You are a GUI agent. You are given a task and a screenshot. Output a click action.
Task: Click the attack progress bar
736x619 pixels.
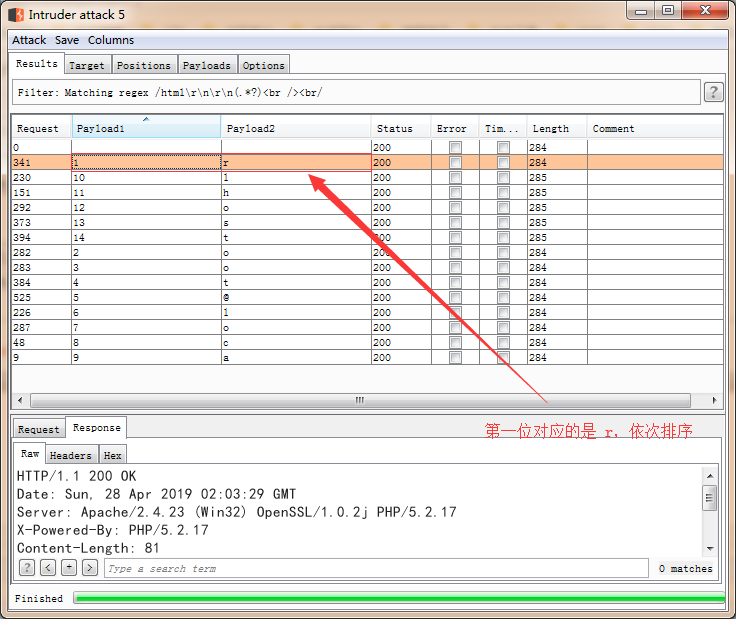click(x=399, y=598)
